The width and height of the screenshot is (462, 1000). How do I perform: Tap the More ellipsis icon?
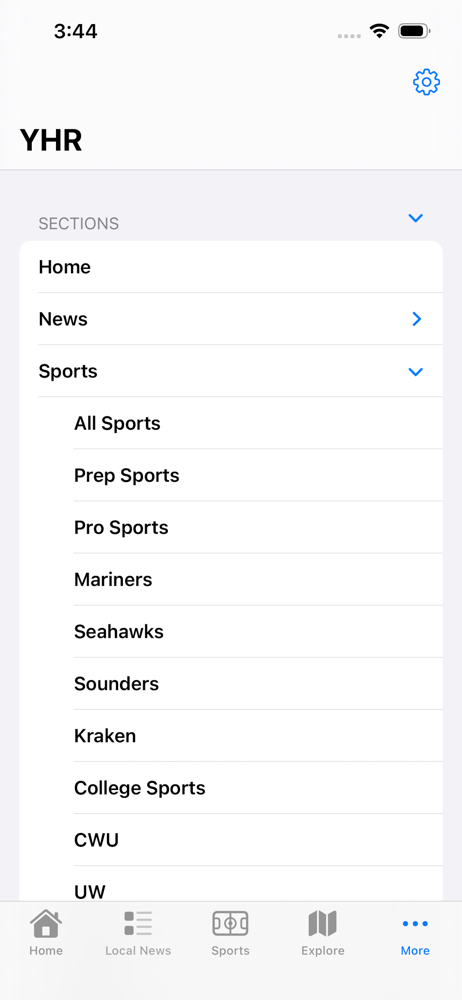coord(415,923)
